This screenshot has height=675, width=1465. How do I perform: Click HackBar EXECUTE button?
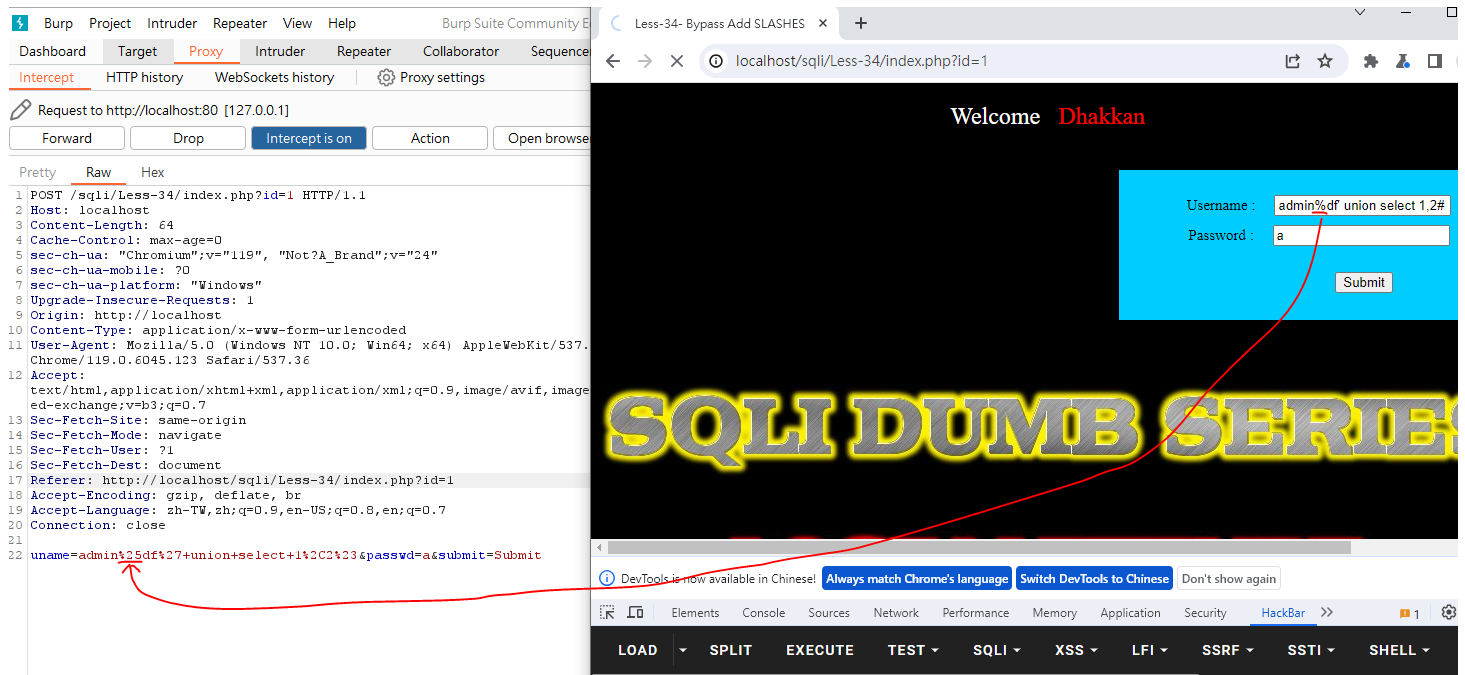[820, 650]
